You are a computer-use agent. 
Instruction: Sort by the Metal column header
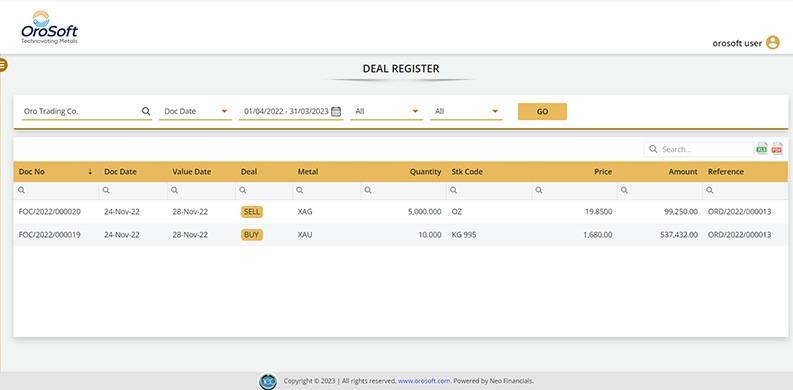click(x=307, y=172)
